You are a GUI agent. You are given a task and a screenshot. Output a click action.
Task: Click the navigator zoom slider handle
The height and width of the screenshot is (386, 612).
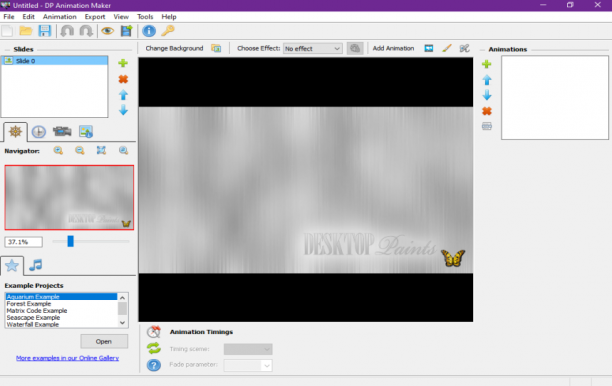click(70, 241)
